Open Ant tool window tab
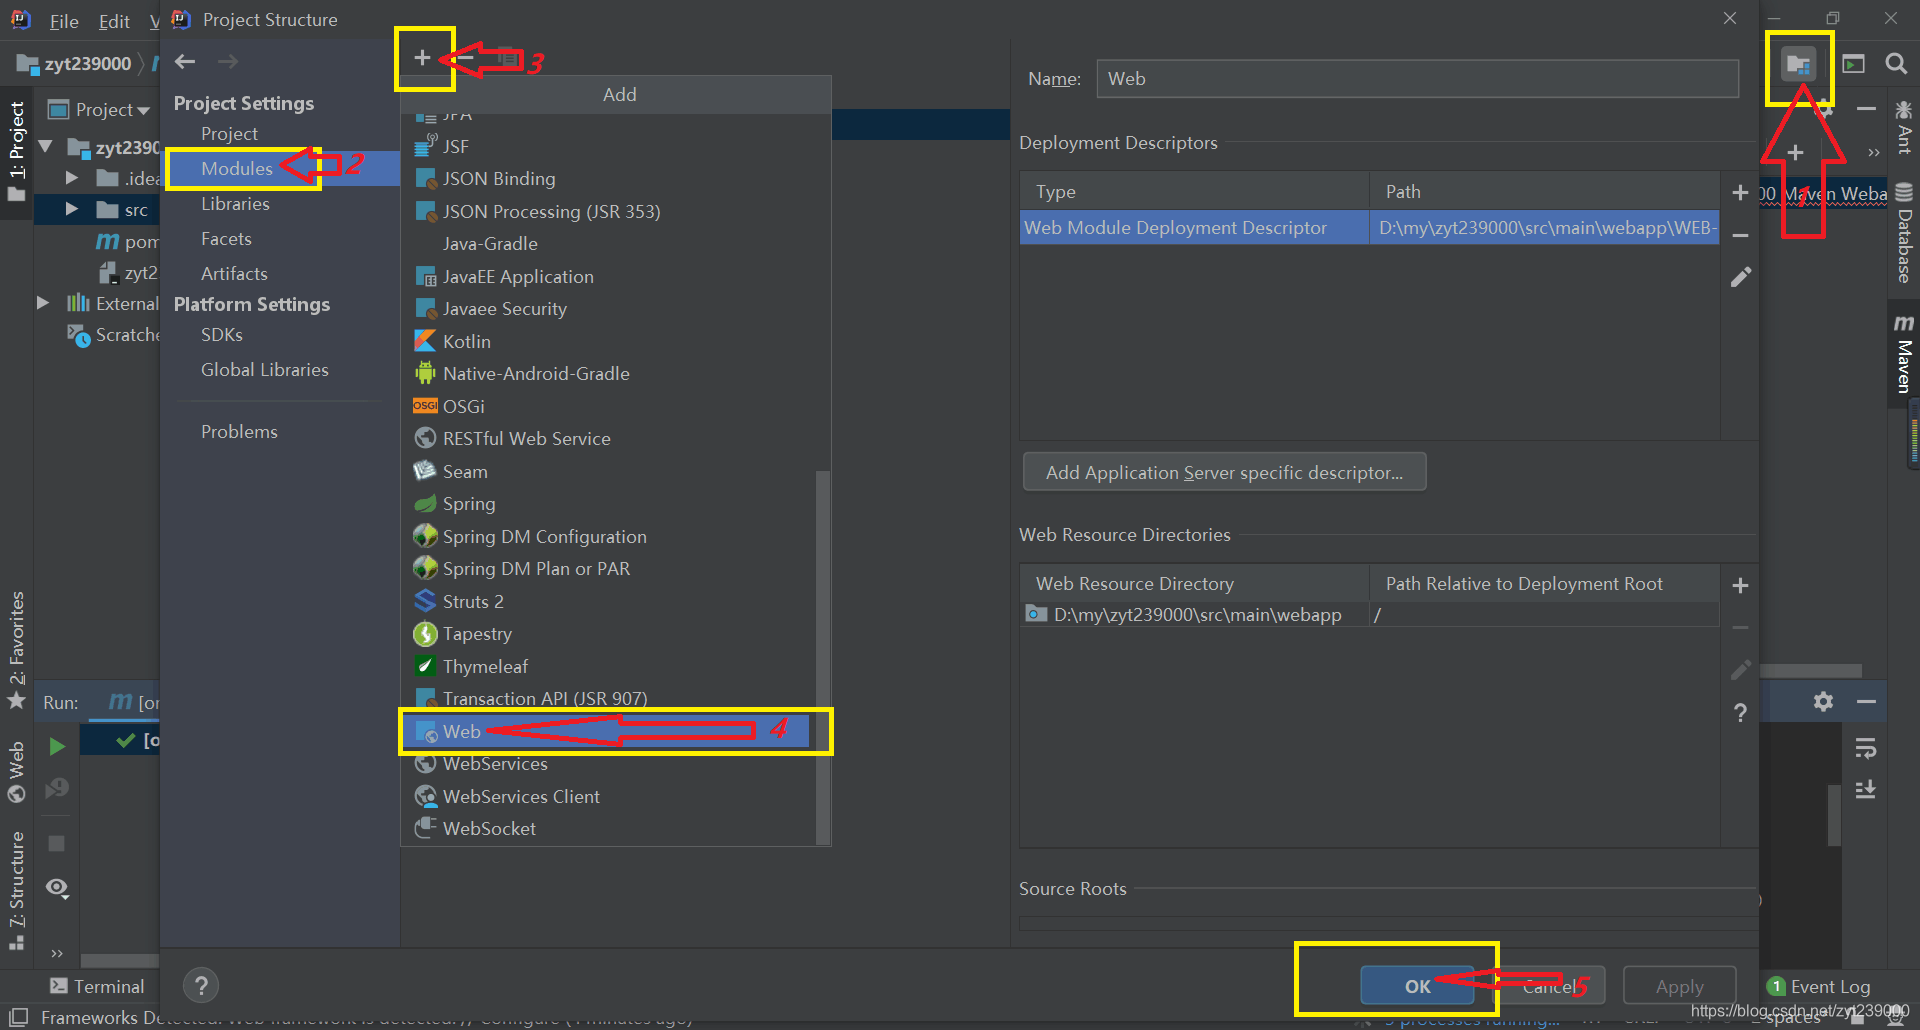This screenshot has height=1030, width=1920. pos(1904,127)
